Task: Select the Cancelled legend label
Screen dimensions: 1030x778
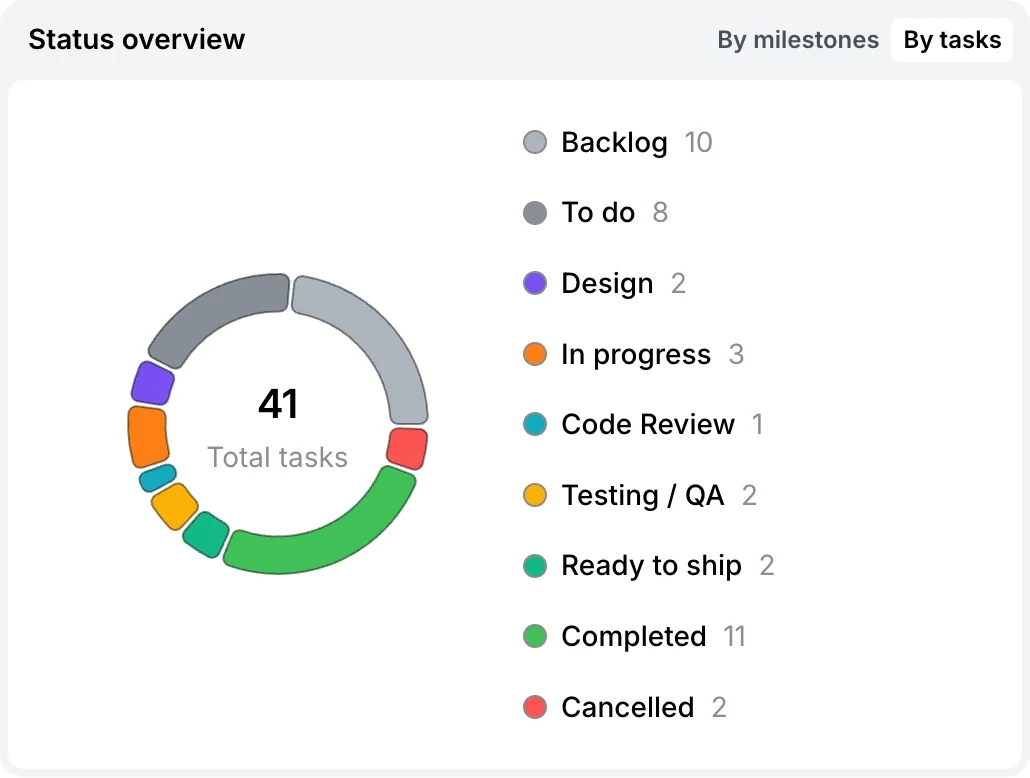Action: click(627, 707)
